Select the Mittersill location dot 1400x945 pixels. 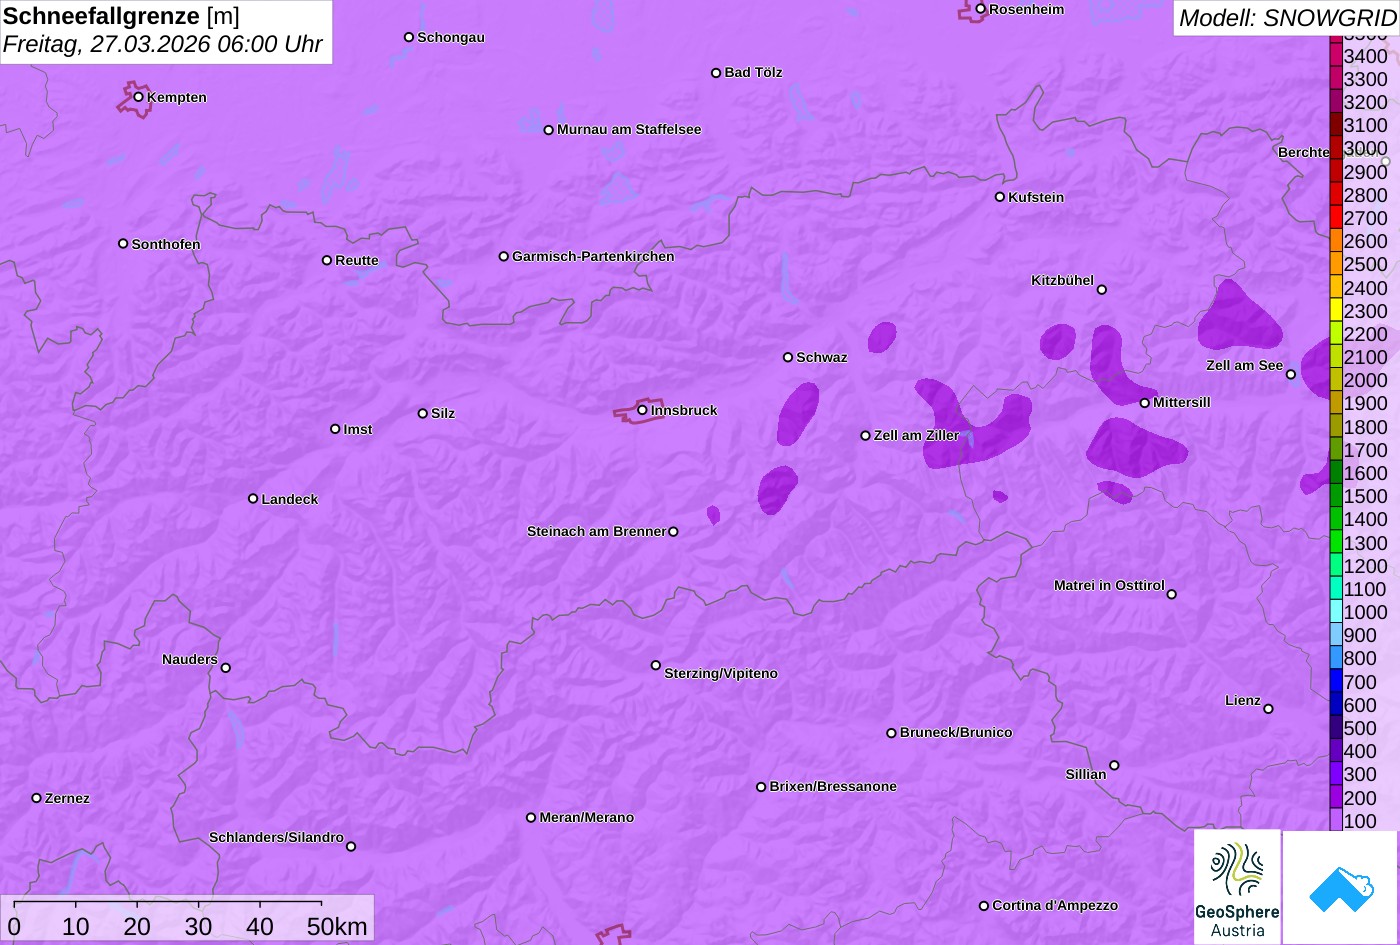click(x=1145, y=403)
